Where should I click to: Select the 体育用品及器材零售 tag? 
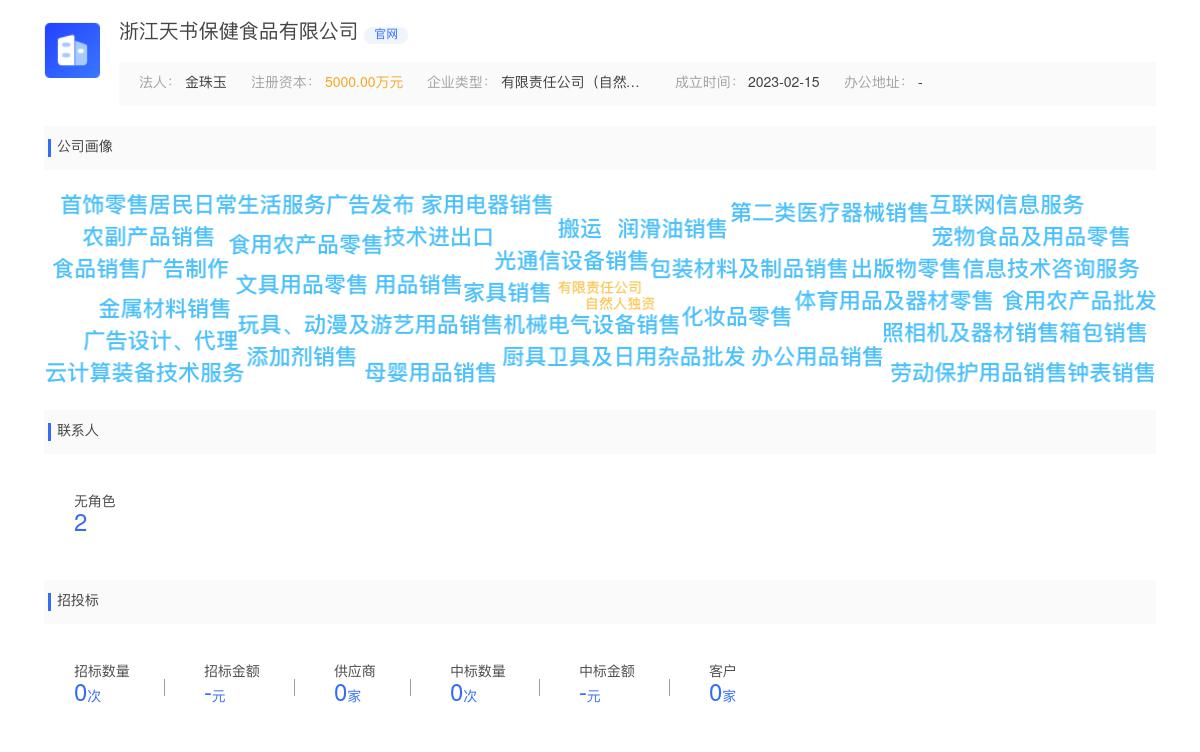click(894, 301)
